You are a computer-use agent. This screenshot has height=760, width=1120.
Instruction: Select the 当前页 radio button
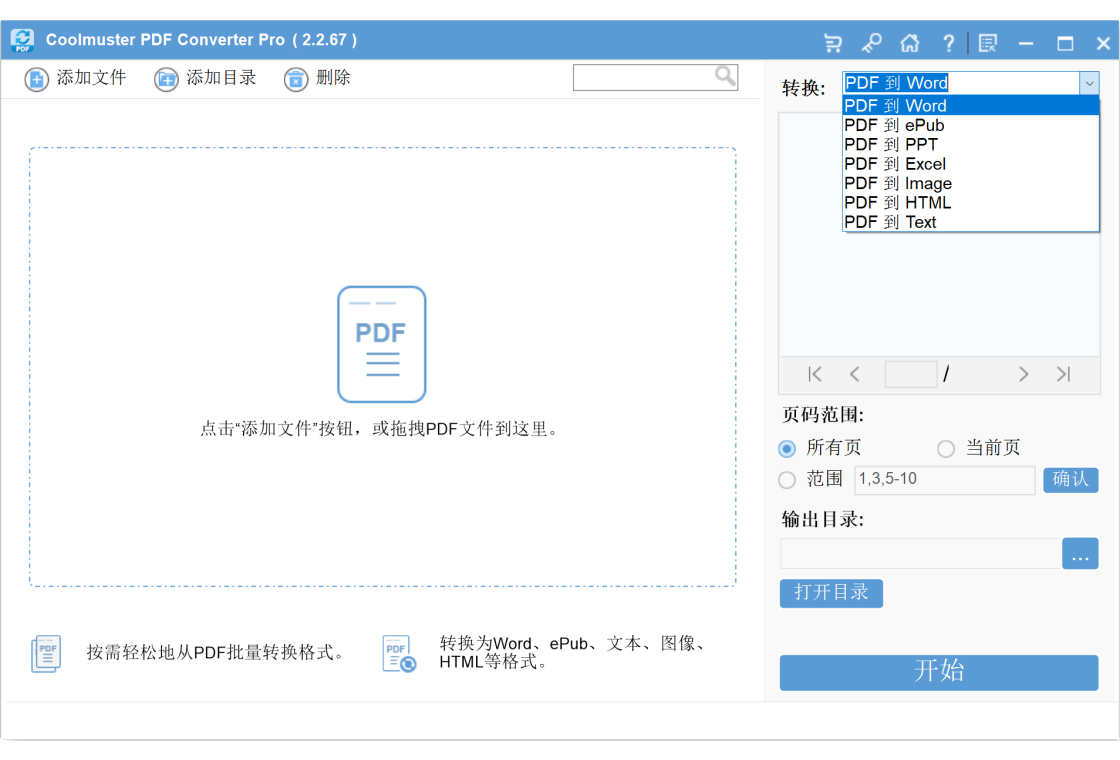946,449
